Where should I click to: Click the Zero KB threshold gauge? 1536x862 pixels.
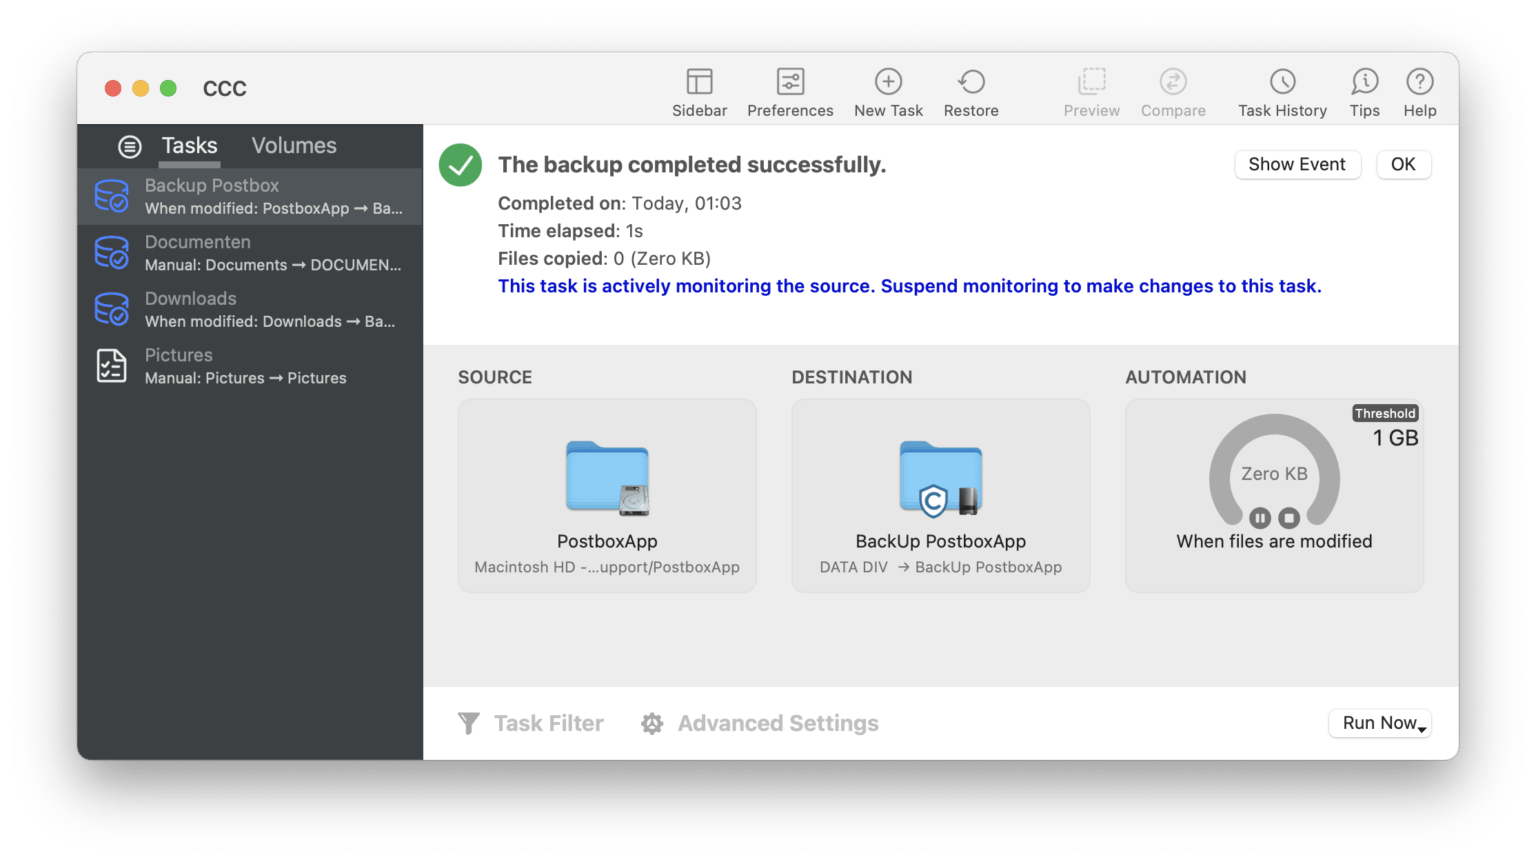point(1274,470)
